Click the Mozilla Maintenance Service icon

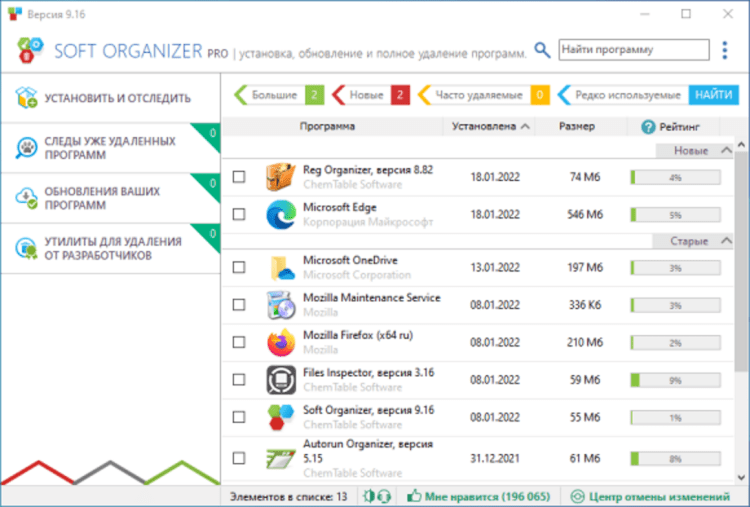(281, 305)
